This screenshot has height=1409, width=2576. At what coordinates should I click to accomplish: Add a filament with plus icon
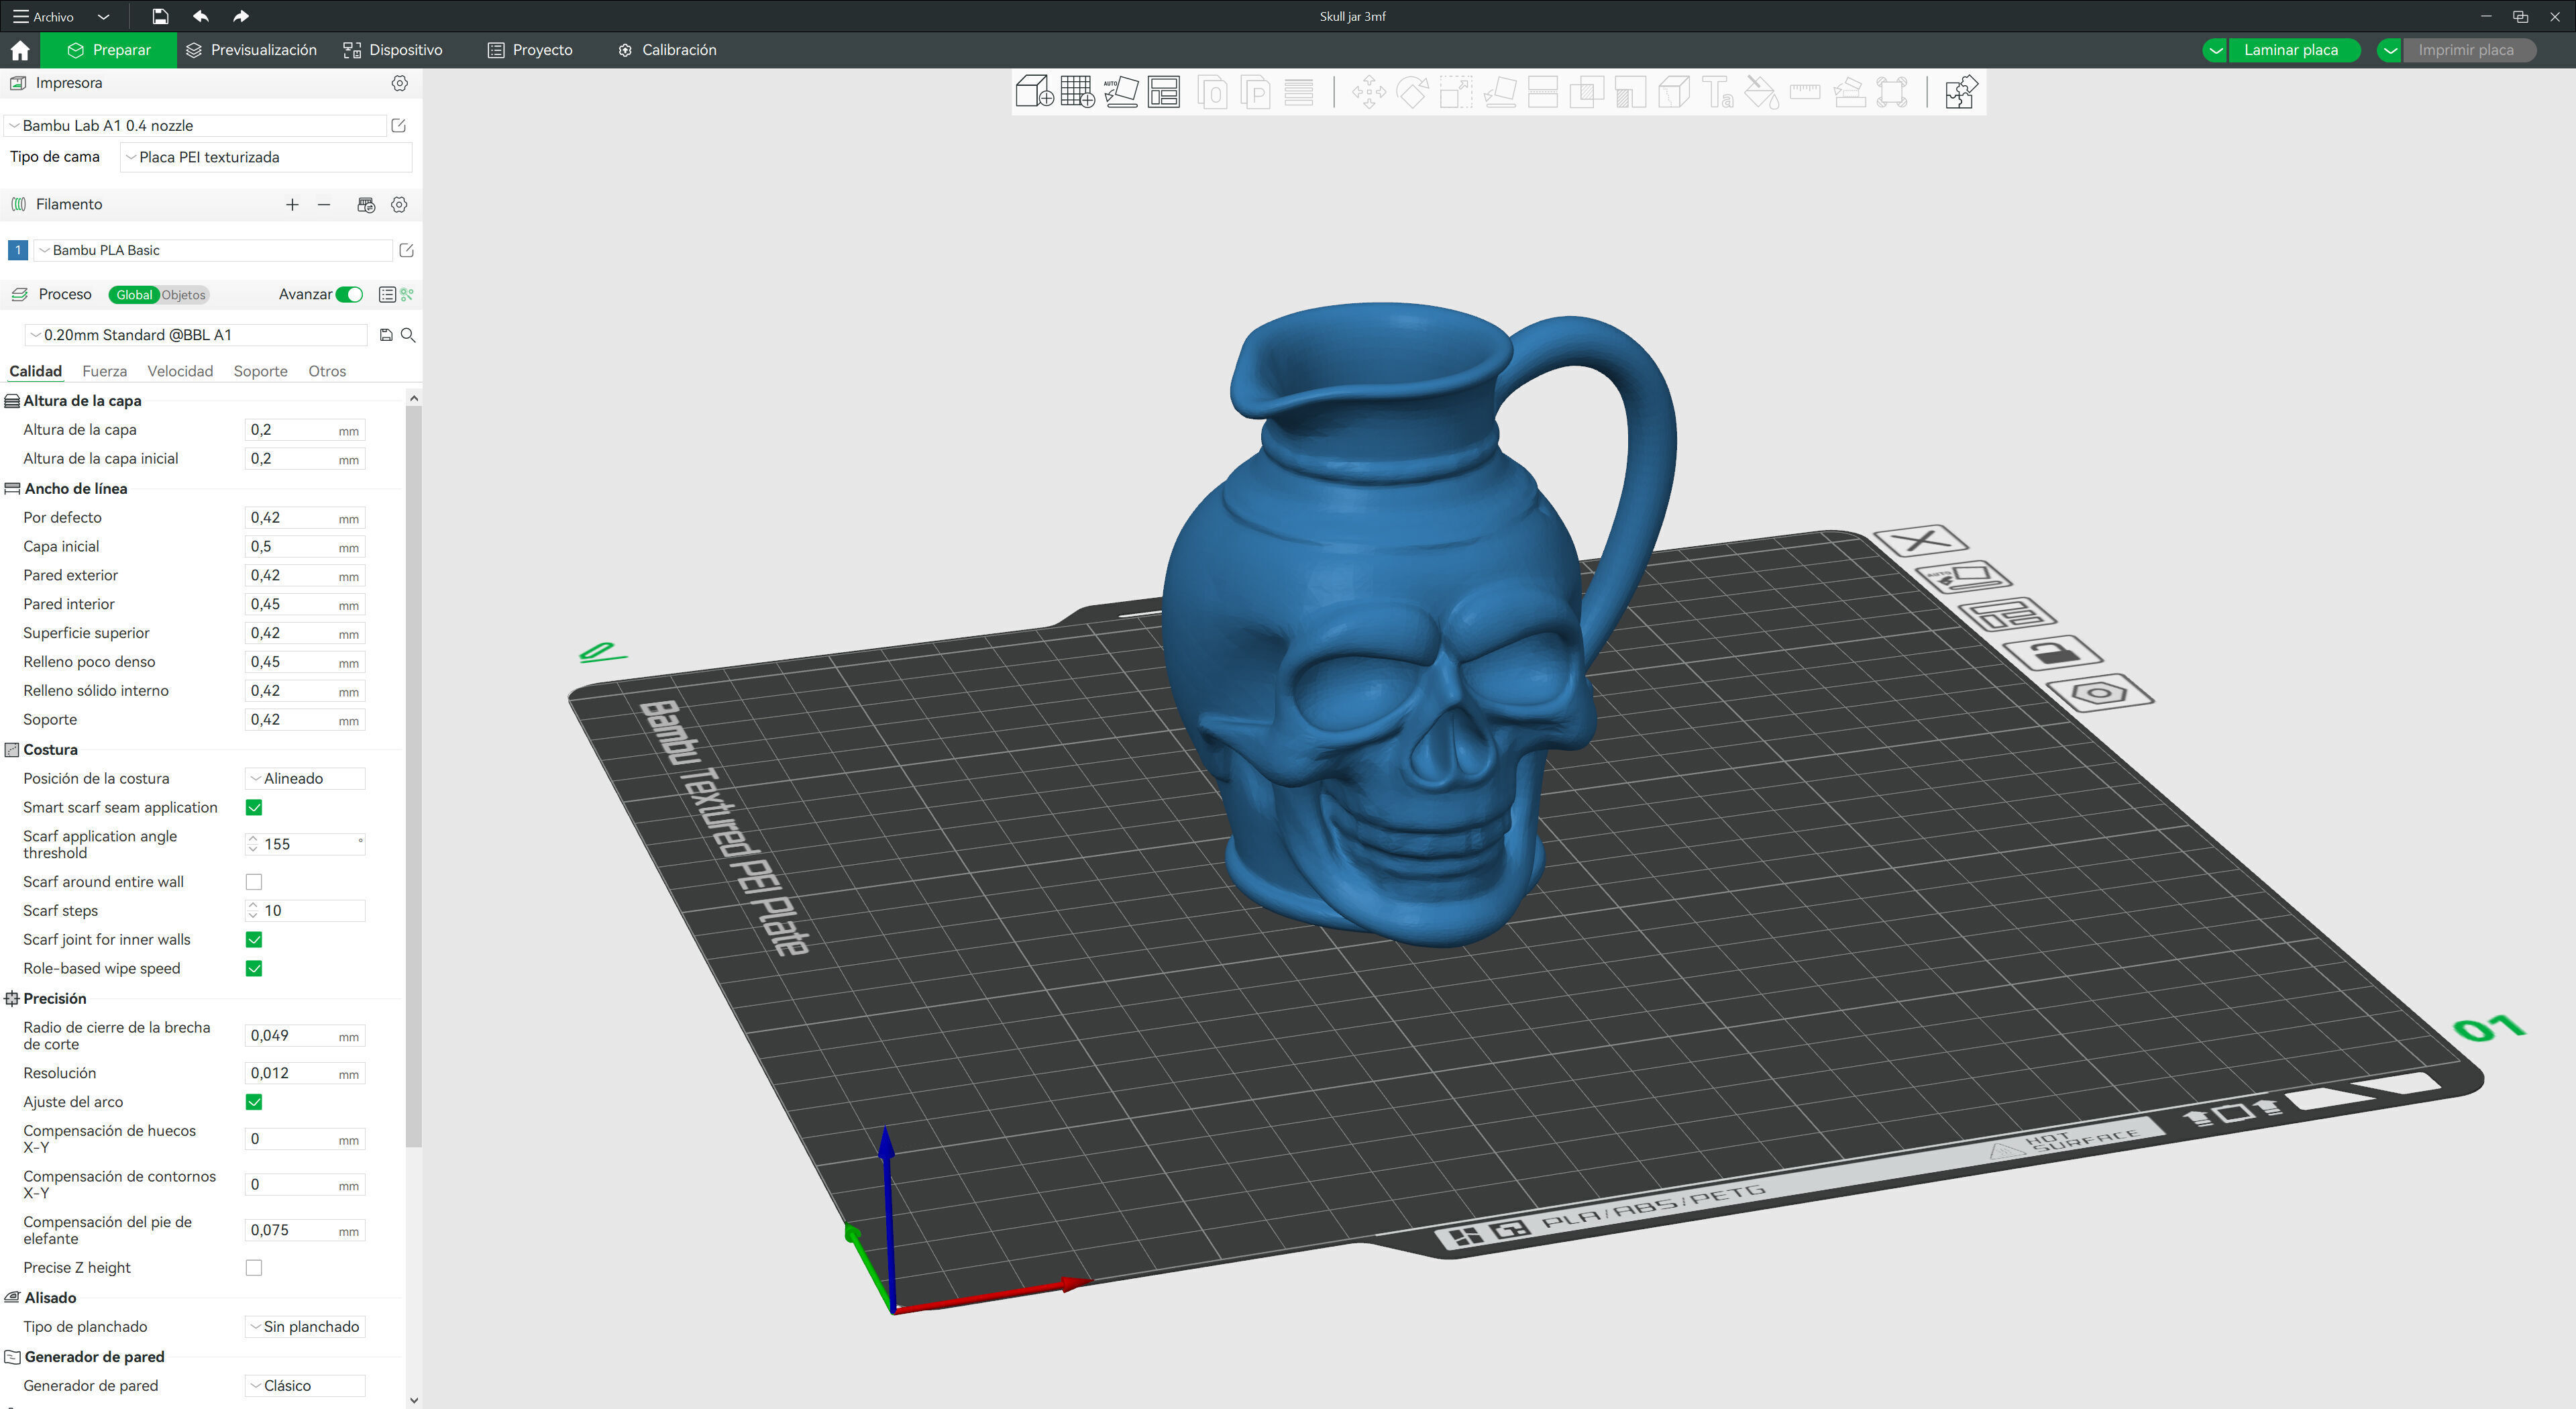pos(292,204)
